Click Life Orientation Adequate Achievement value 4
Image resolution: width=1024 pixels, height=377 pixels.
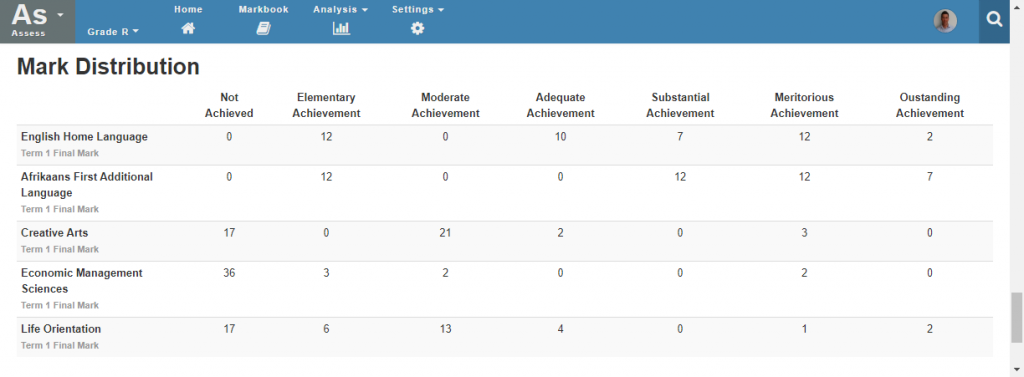pos(560,329)
